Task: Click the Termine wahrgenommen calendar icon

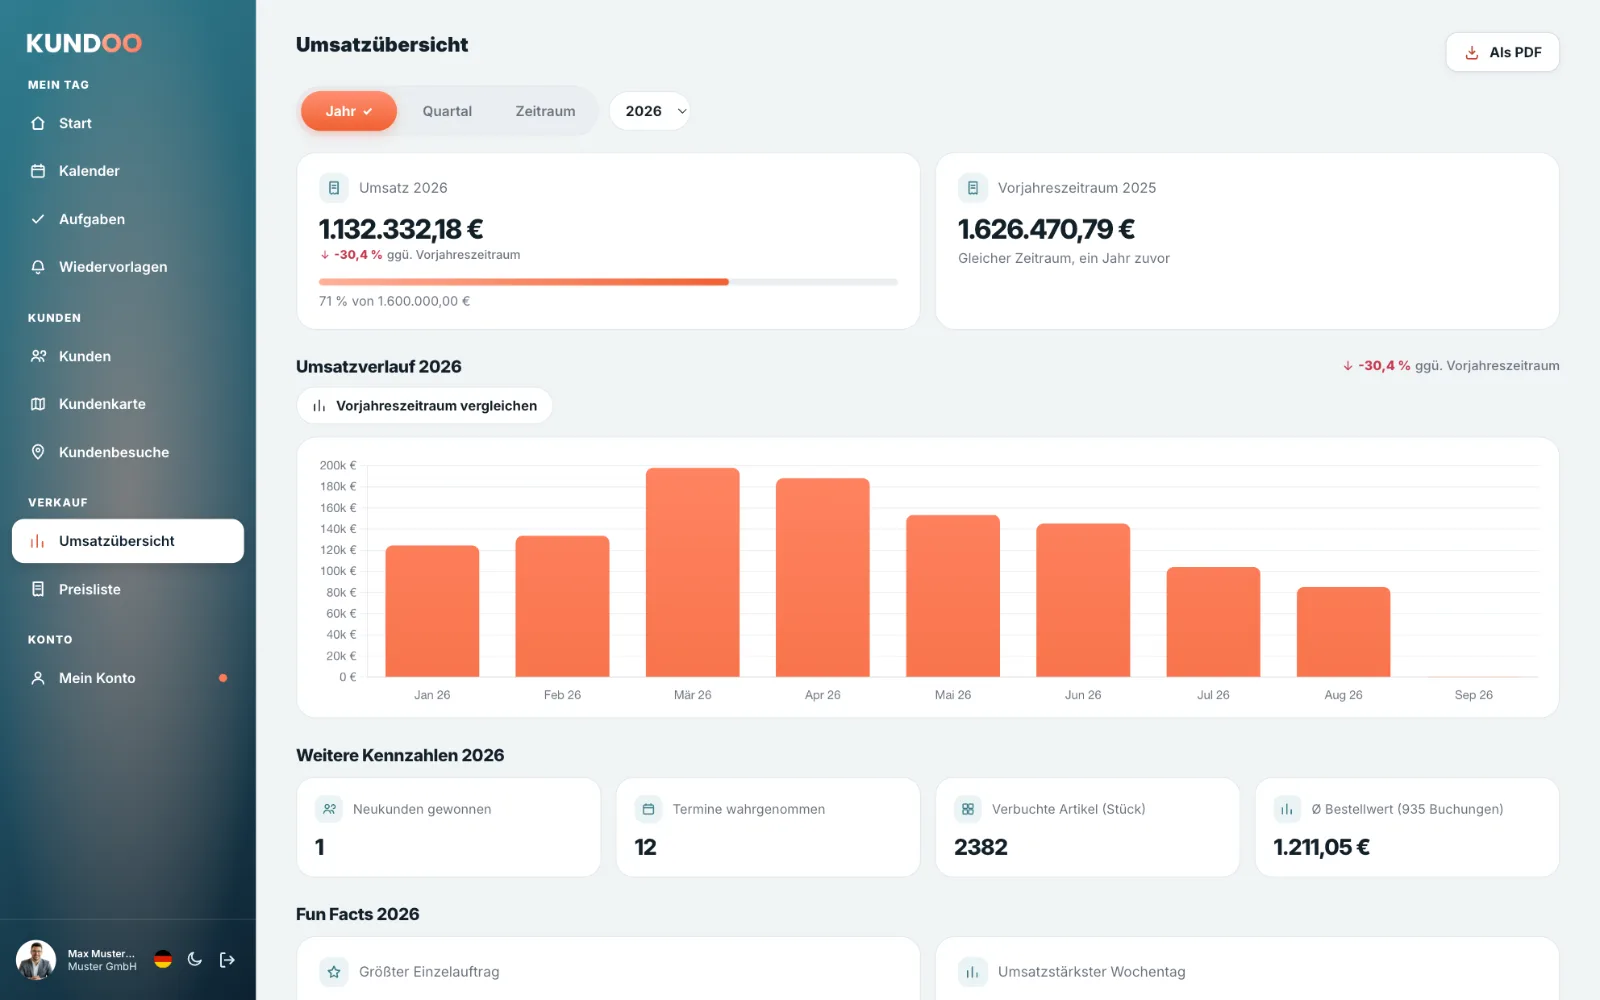Action: (x=648, y=809)
